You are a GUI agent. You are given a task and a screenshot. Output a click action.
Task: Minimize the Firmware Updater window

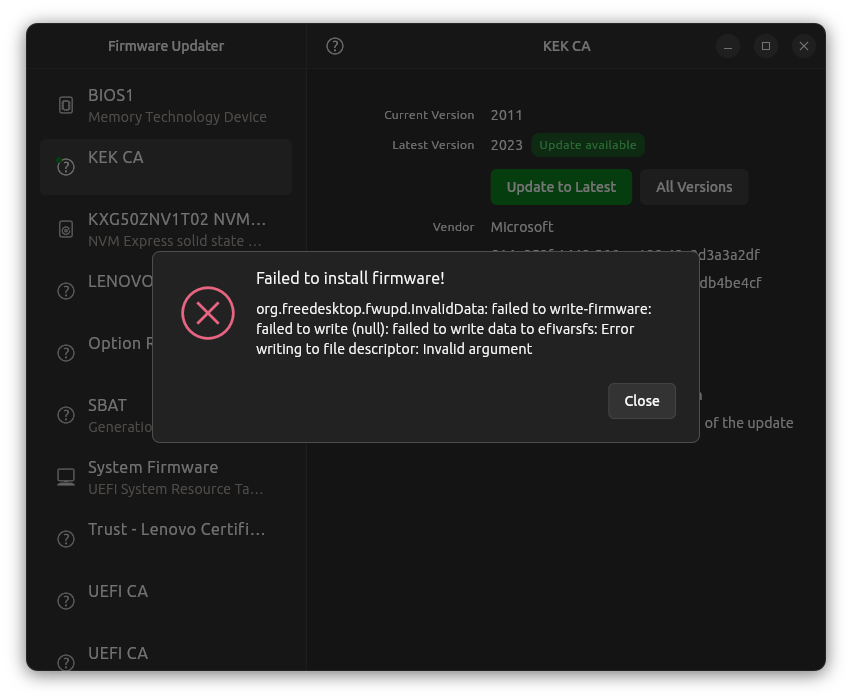tap(728, 46)
